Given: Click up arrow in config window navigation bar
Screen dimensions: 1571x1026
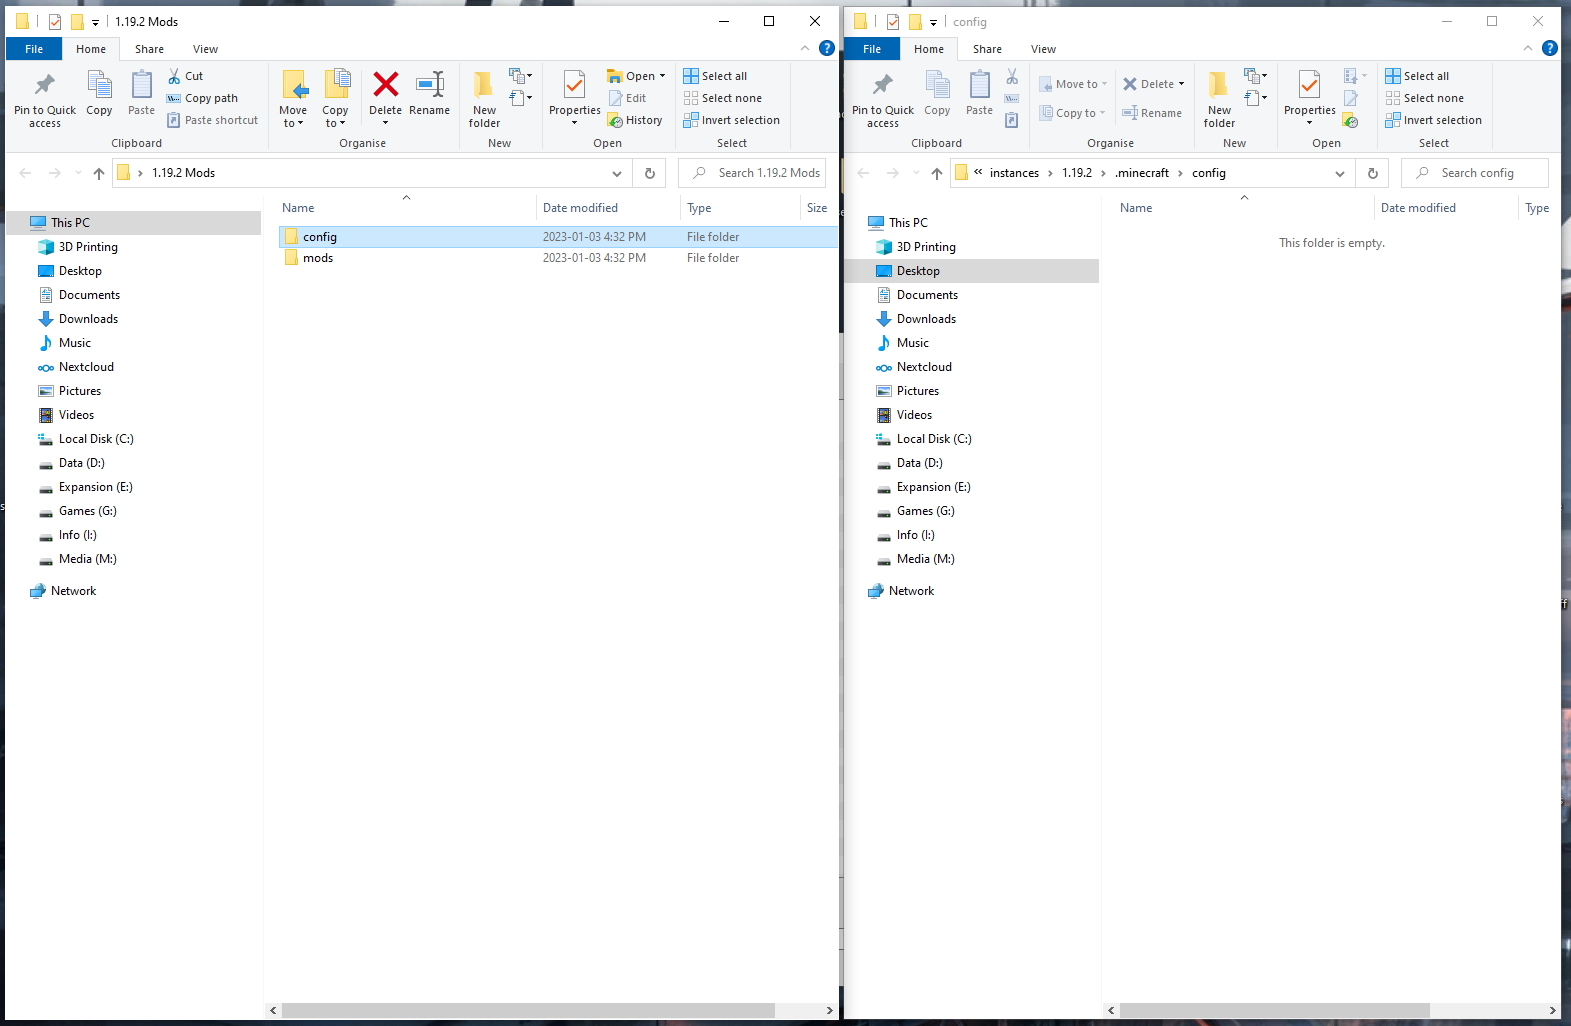Looking at the screenshot, I should click(936, 173).
